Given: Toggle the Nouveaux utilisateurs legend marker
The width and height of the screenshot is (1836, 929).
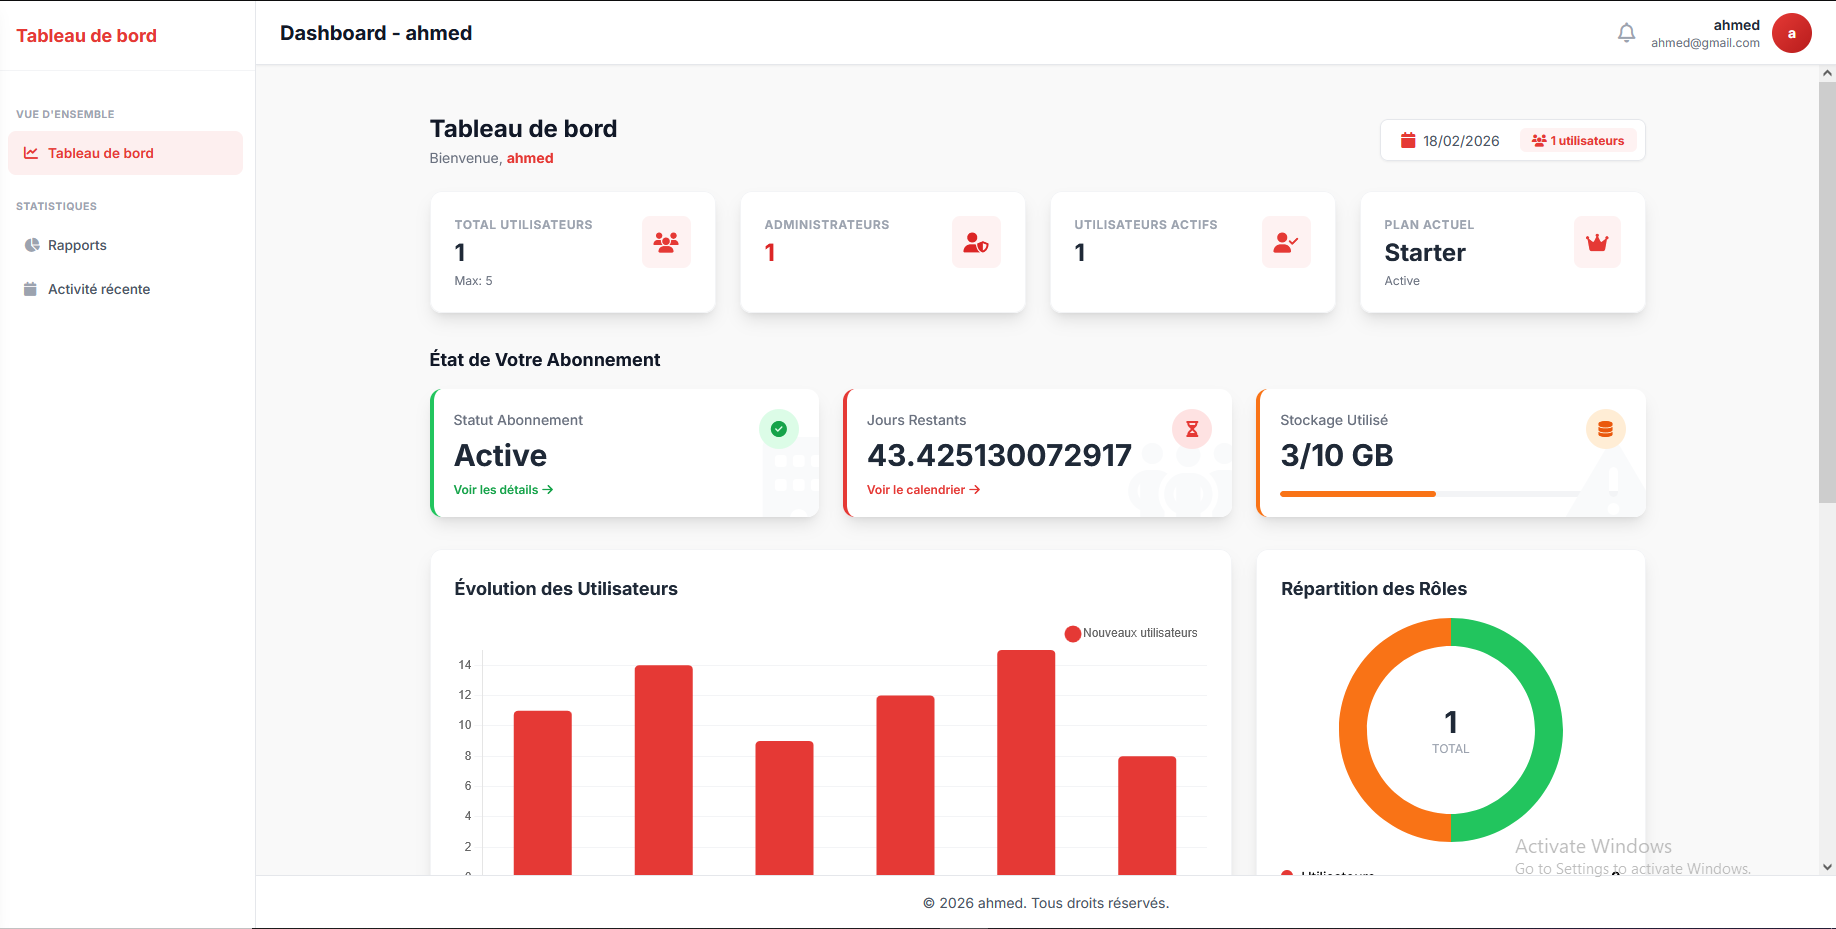Looking at the screenshot, I should [x=1072, y=633].
